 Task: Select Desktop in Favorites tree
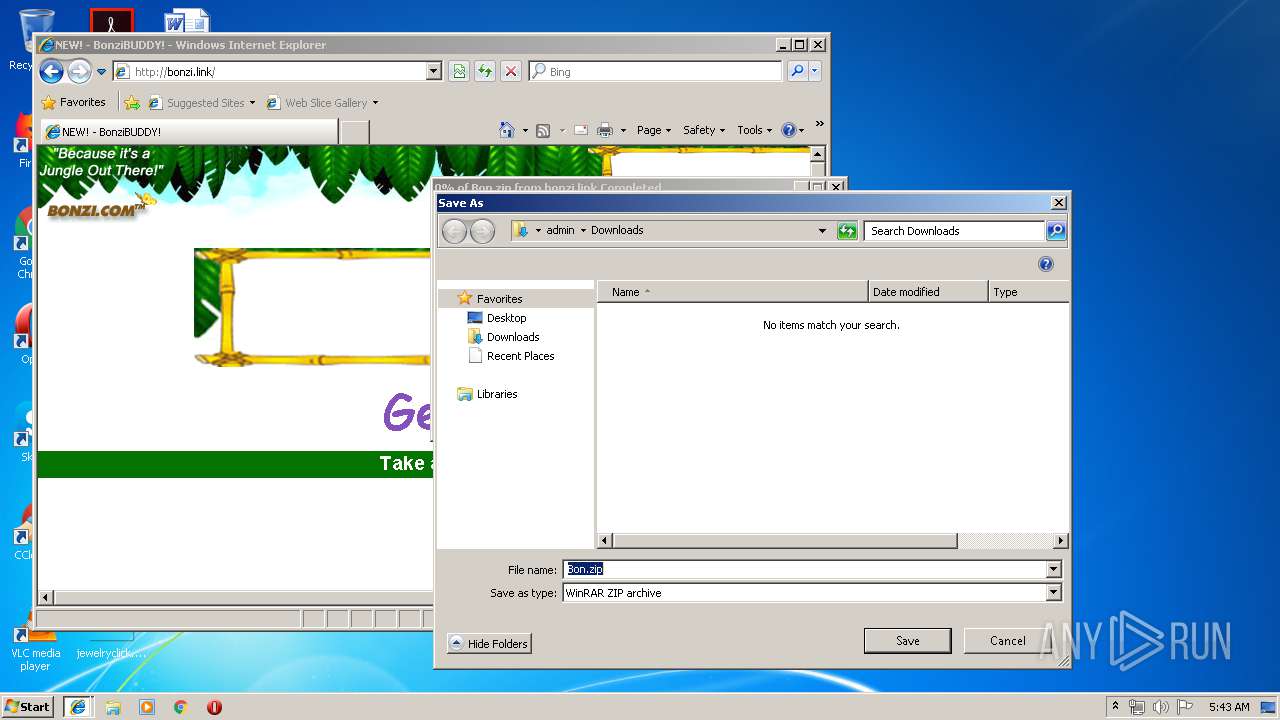pyautogui.click(x=506, y=318)
